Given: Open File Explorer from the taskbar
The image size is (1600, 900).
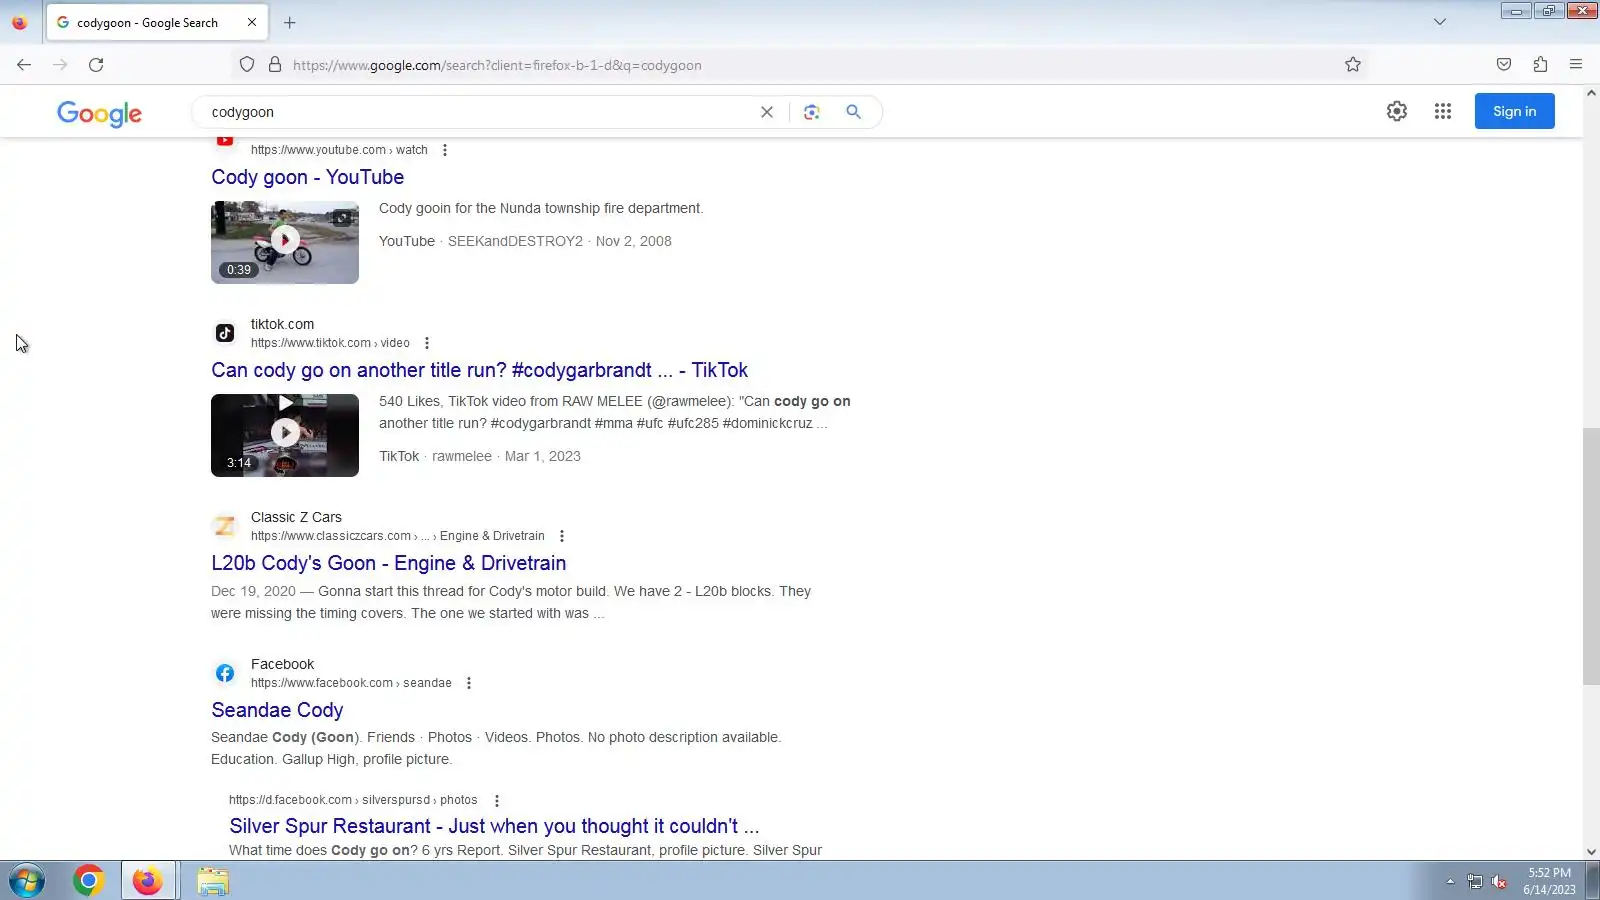Looking at the screenshot, I should point(212,881).
